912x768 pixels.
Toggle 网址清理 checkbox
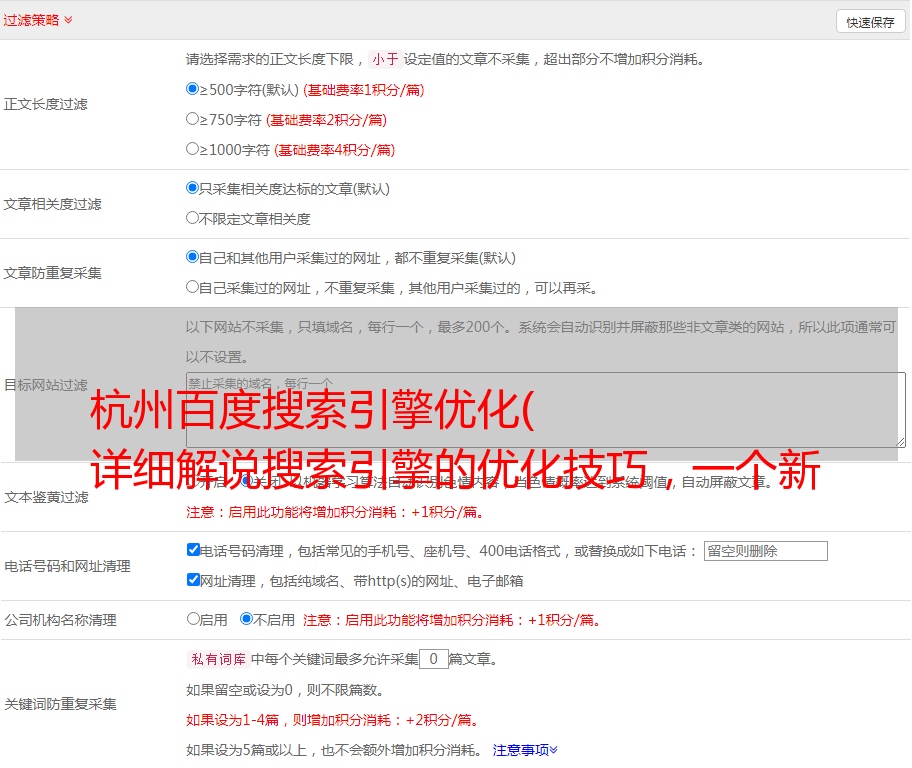click(193, 579)
